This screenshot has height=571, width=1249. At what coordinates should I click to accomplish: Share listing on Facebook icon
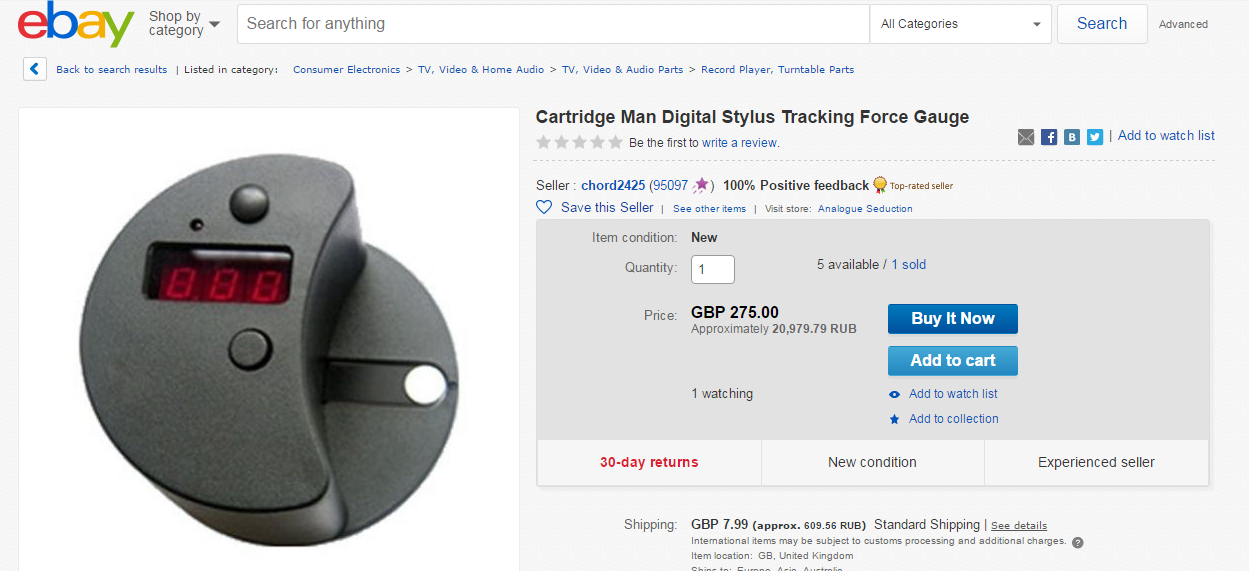pos(1049,137)
